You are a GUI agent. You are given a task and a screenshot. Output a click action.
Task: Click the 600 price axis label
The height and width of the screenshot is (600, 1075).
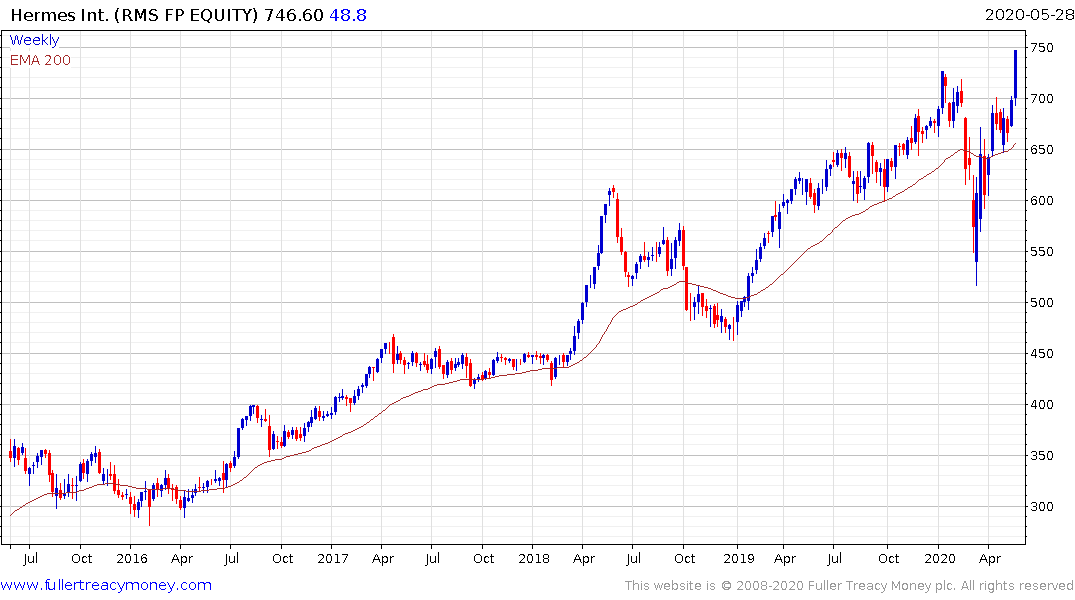pyautogui.click(x=1041, y=201)
